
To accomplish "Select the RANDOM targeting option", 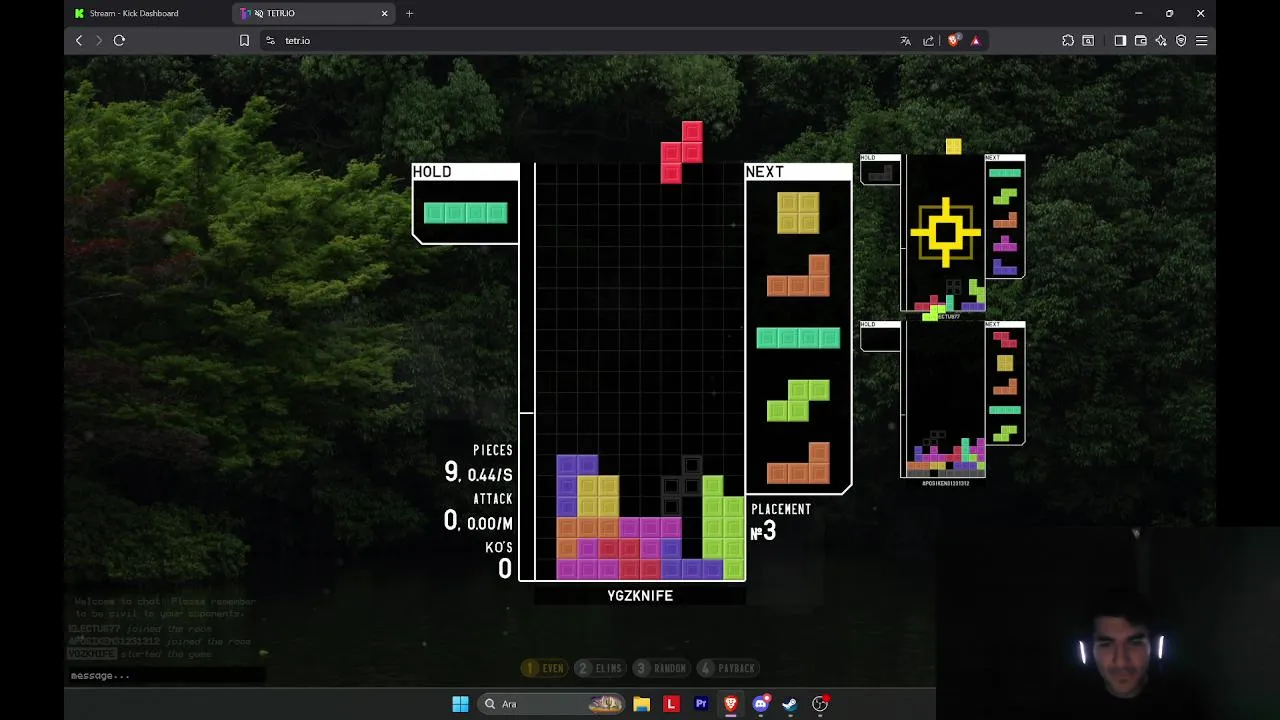I will click(662, 668).
